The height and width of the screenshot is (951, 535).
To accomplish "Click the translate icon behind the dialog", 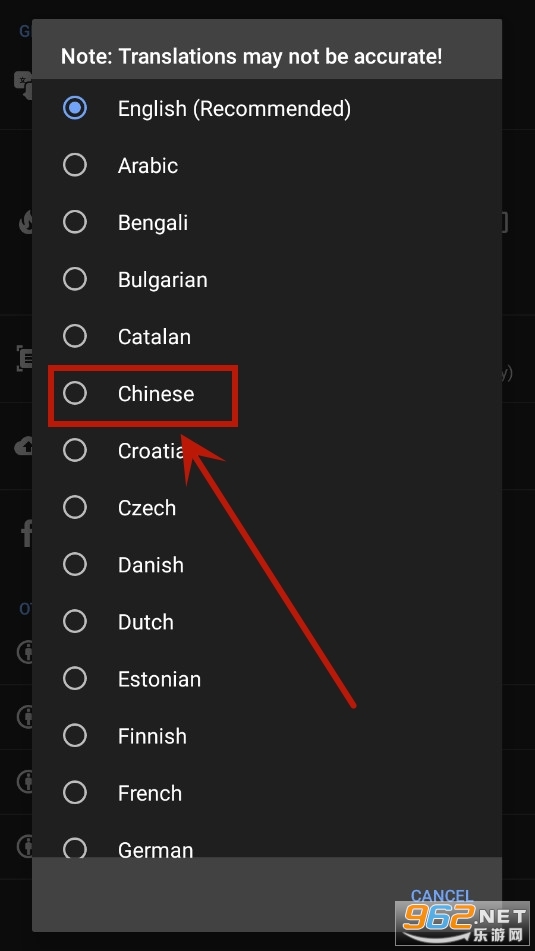I will click(23, 85).
